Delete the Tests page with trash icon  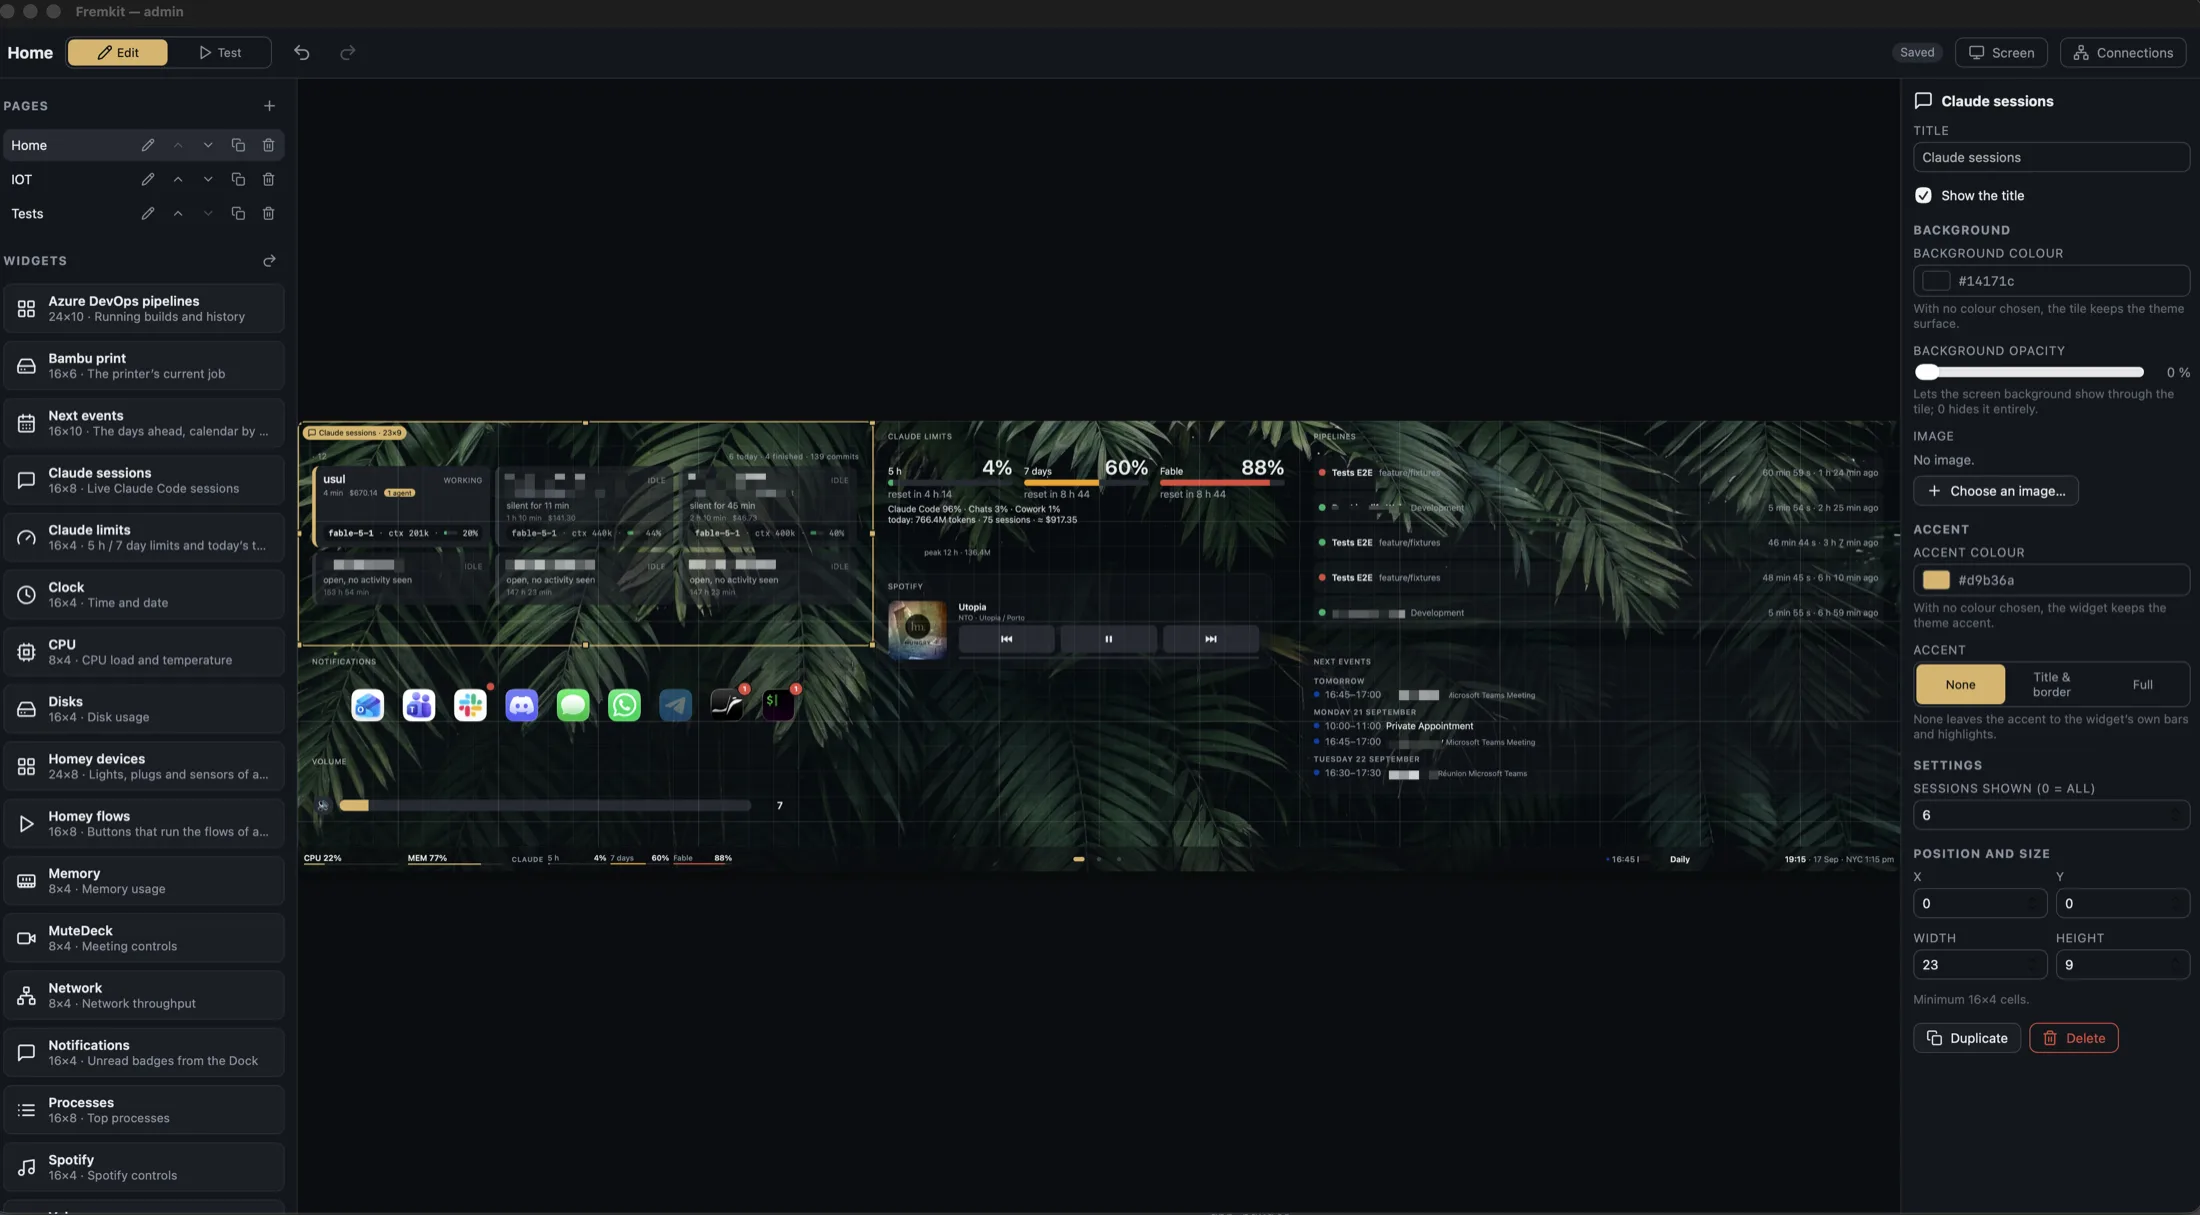(268, 214)
